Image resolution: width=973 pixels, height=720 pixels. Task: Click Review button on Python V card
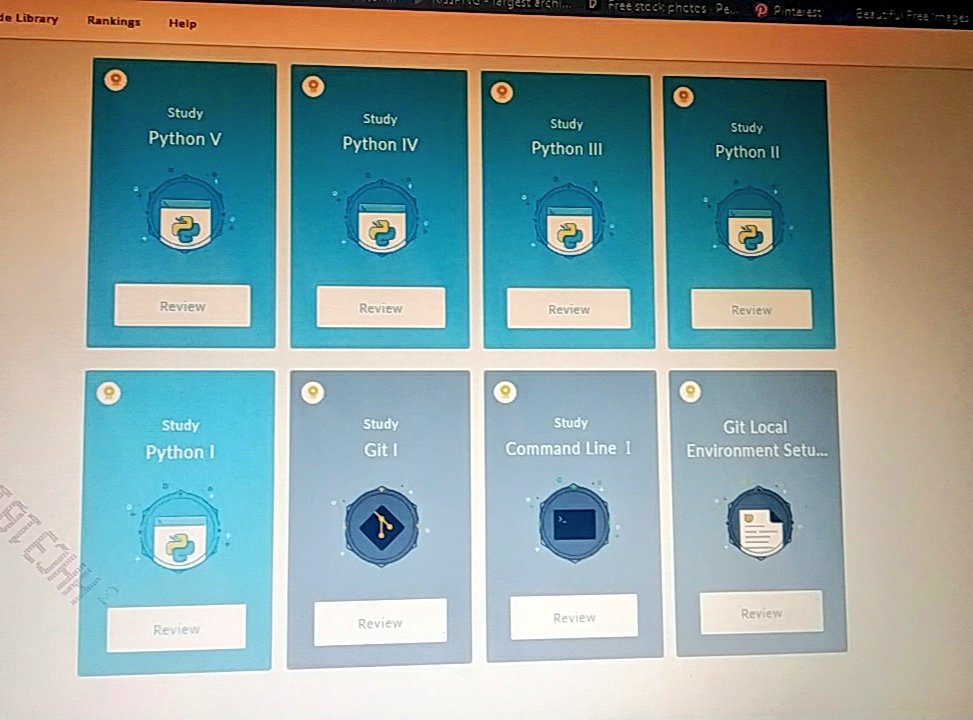(182, 305)
